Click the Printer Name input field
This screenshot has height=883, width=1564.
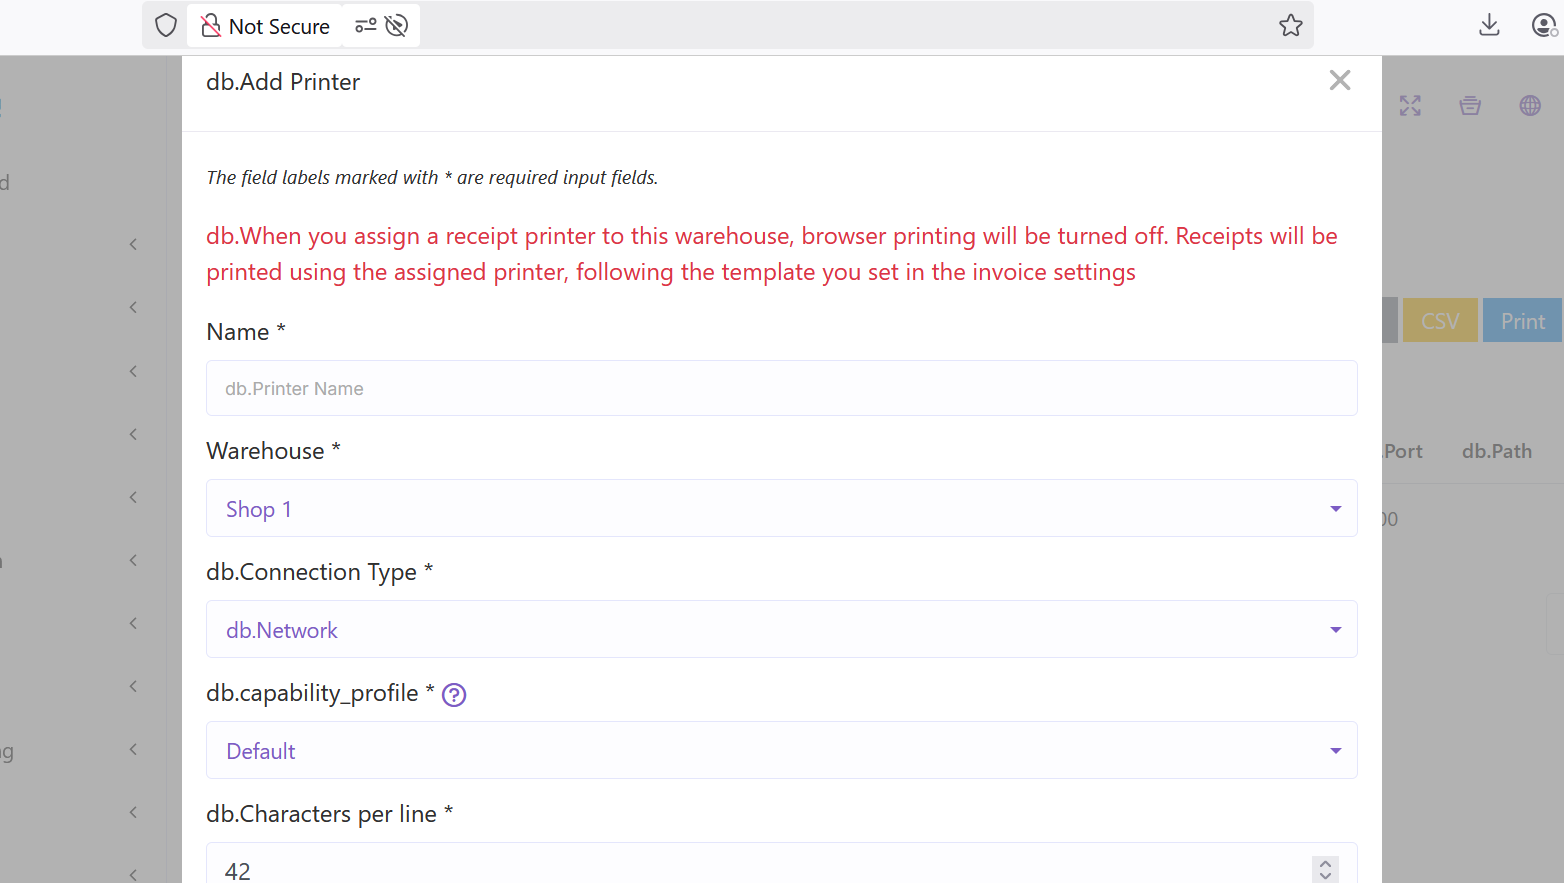(x=781, y=389)
